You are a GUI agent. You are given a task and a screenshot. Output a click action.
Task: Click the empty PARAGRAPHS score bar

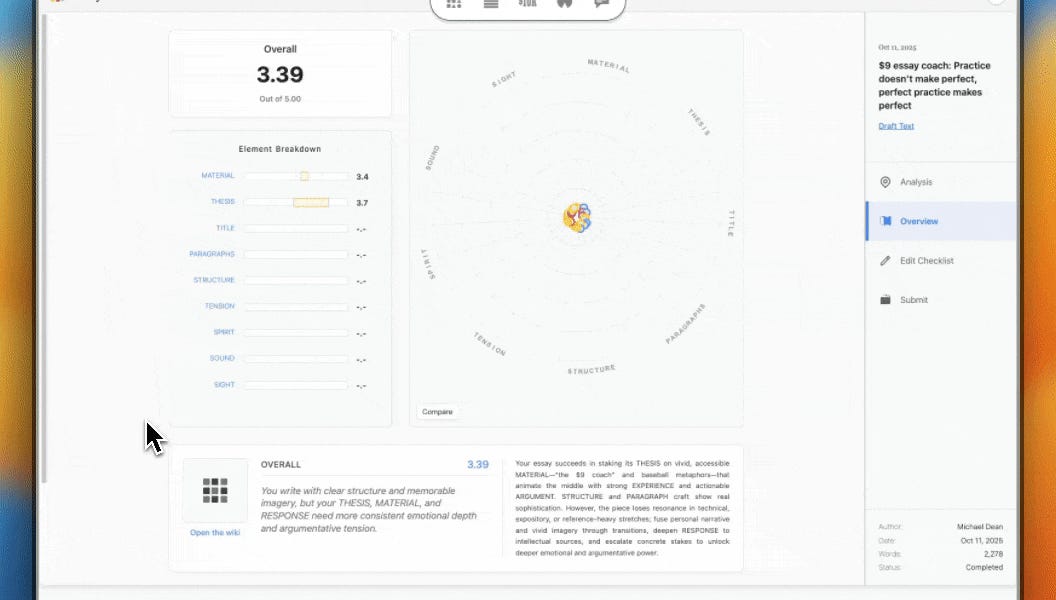click(x=296, y=255)
